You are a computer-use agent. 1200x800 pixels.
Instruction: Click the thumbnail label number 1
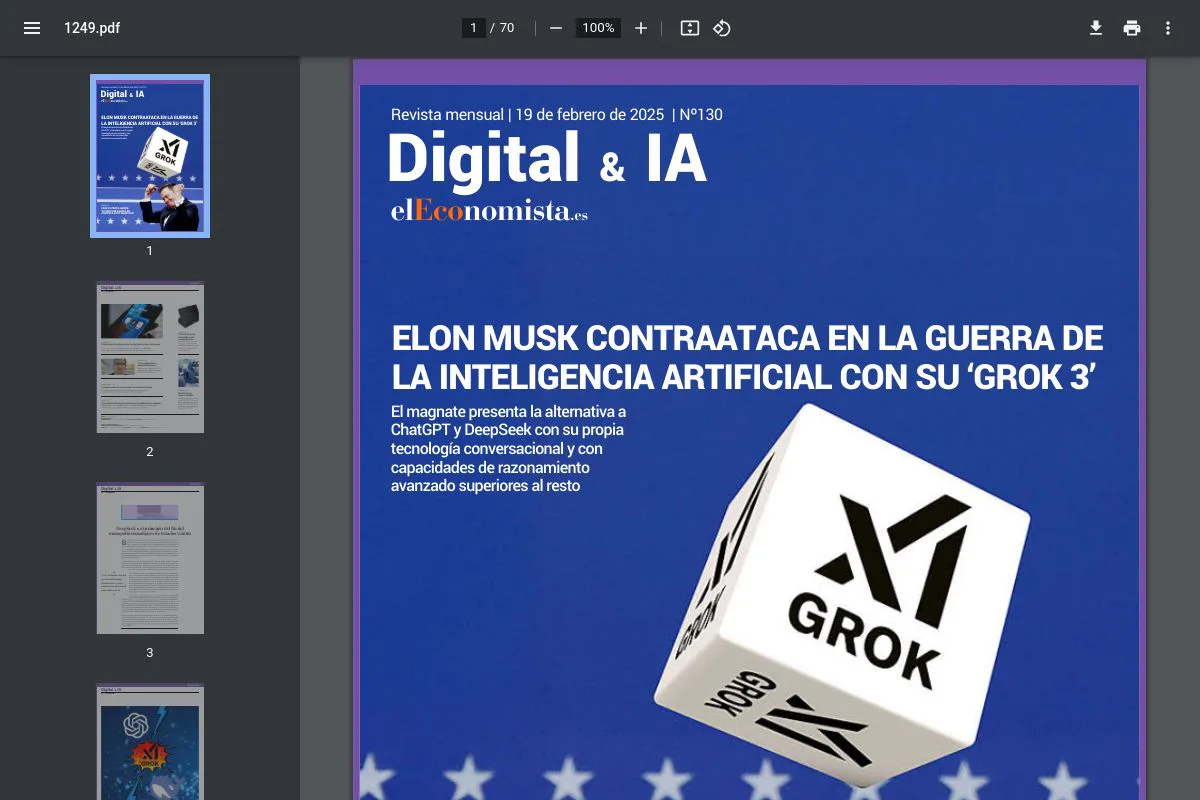[150, 251]
